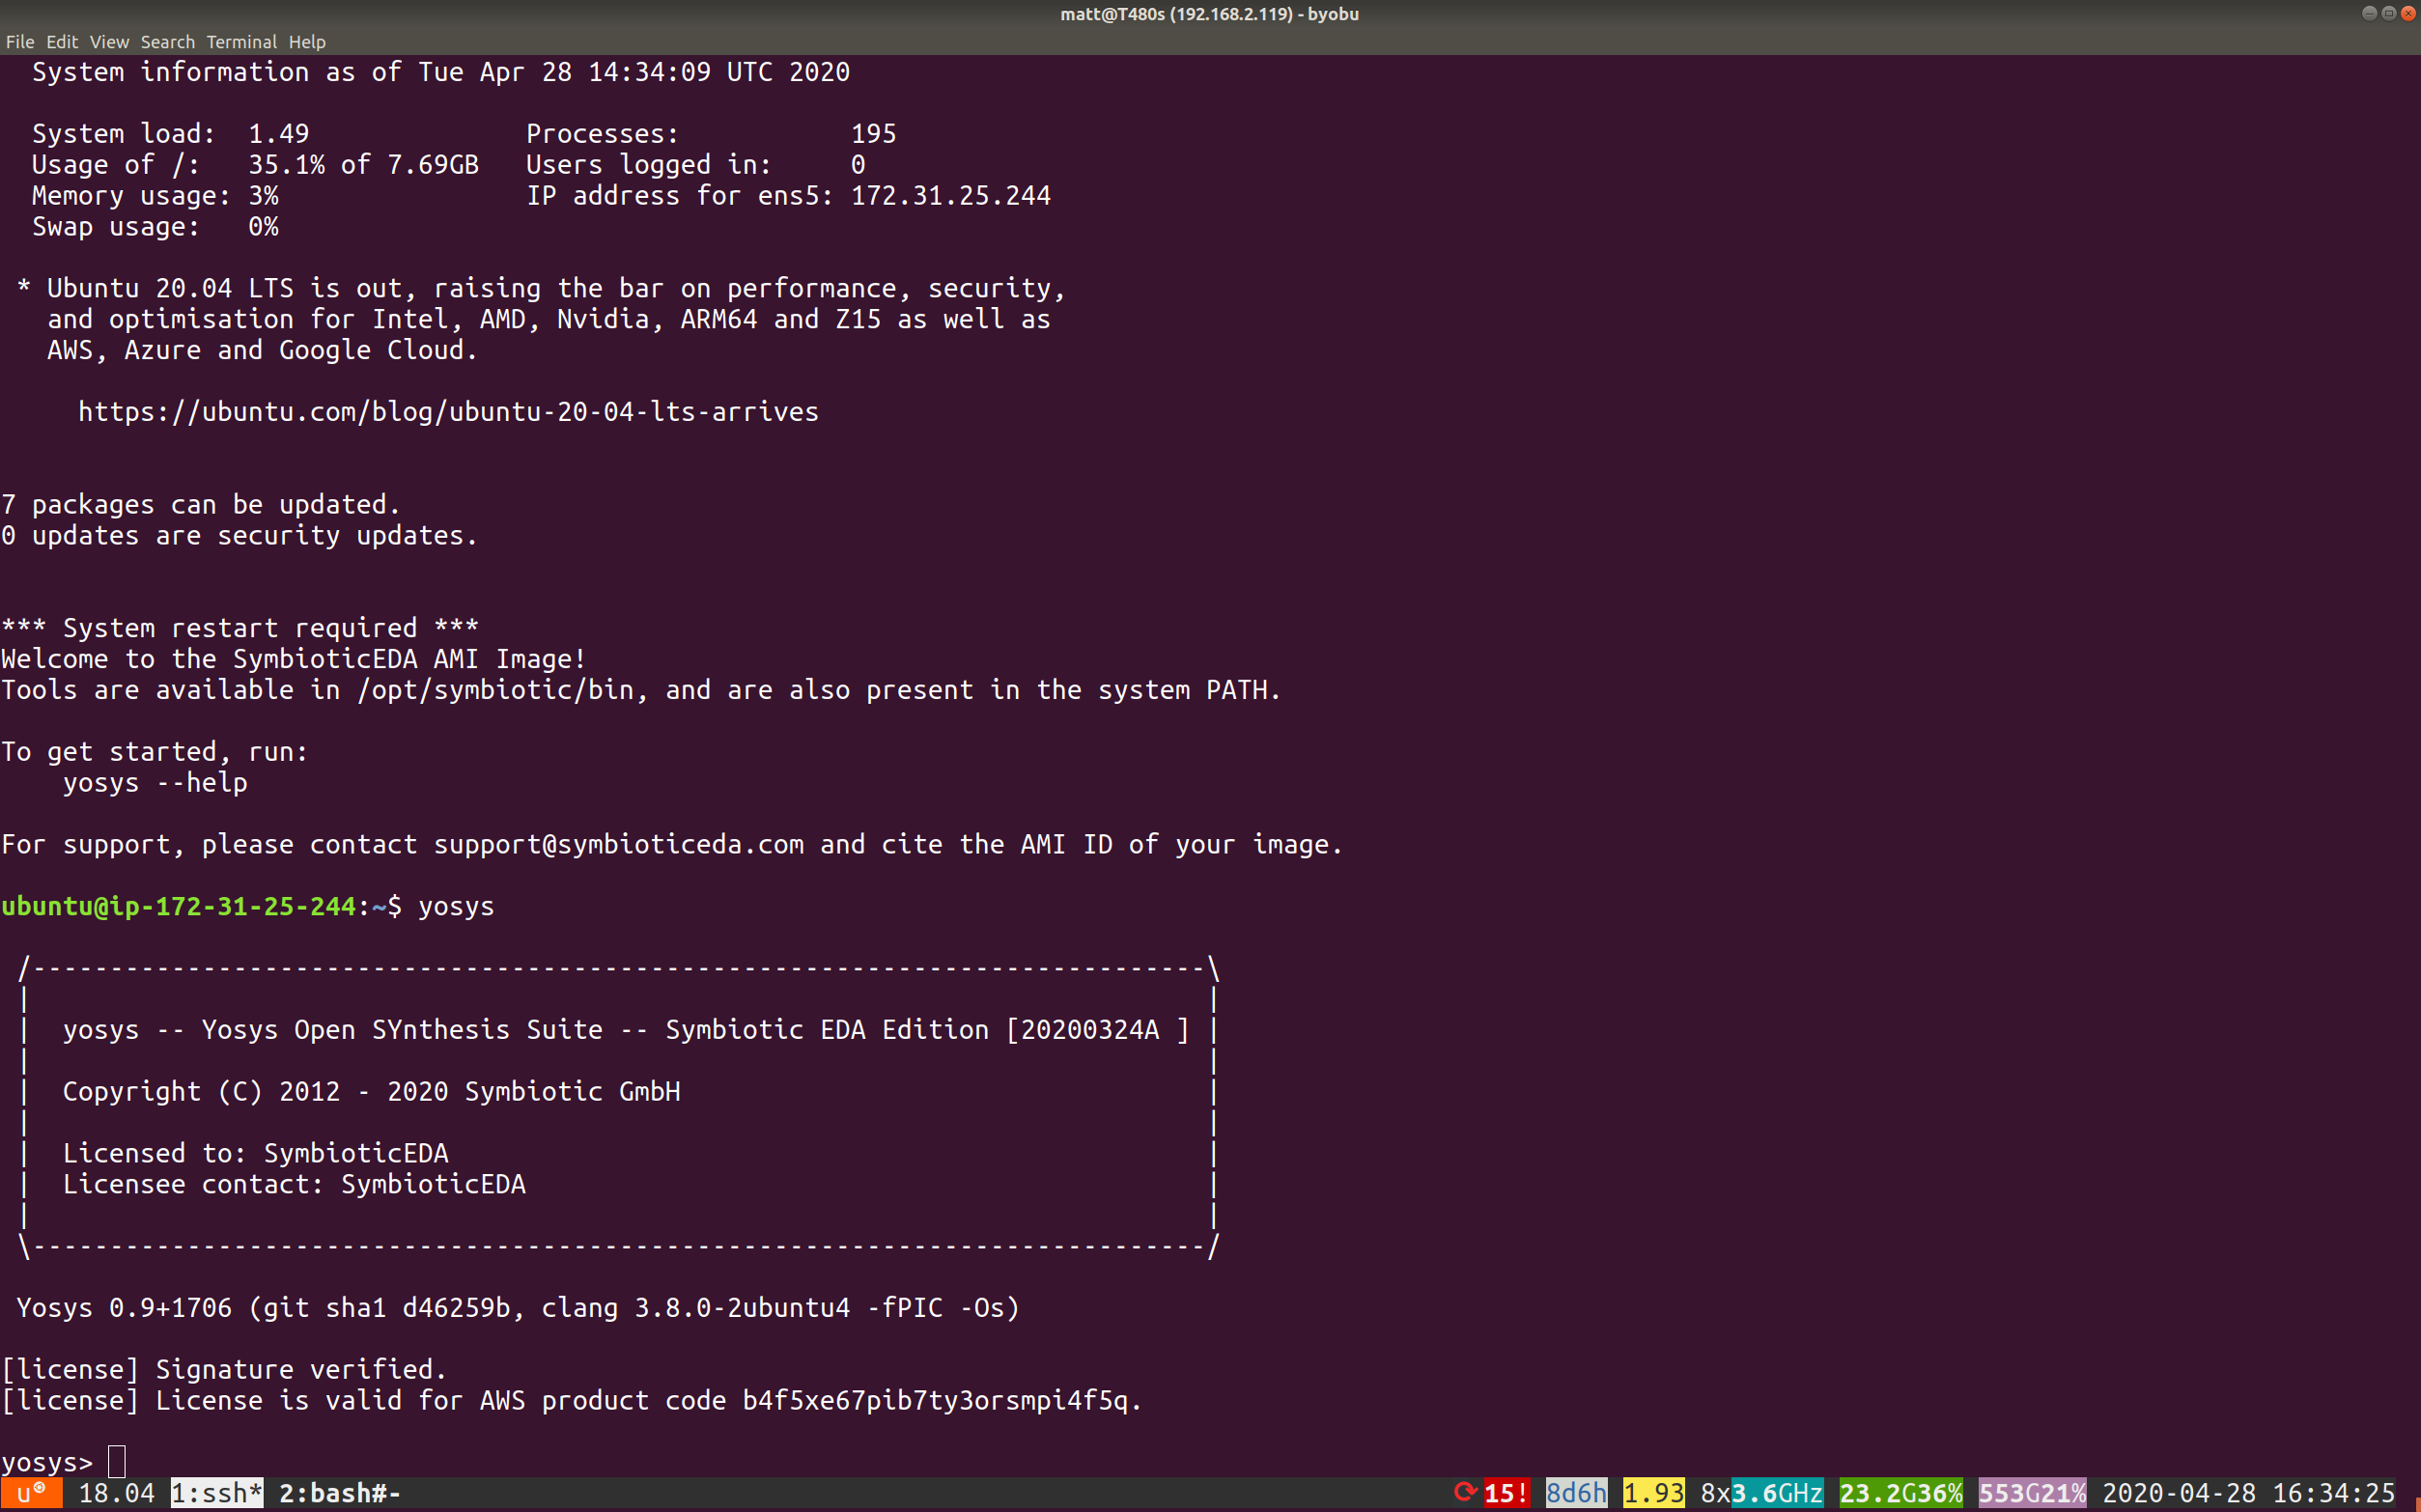The image size is (2421, 1512).
Task: Open the View menu
Action: point(109,42)
